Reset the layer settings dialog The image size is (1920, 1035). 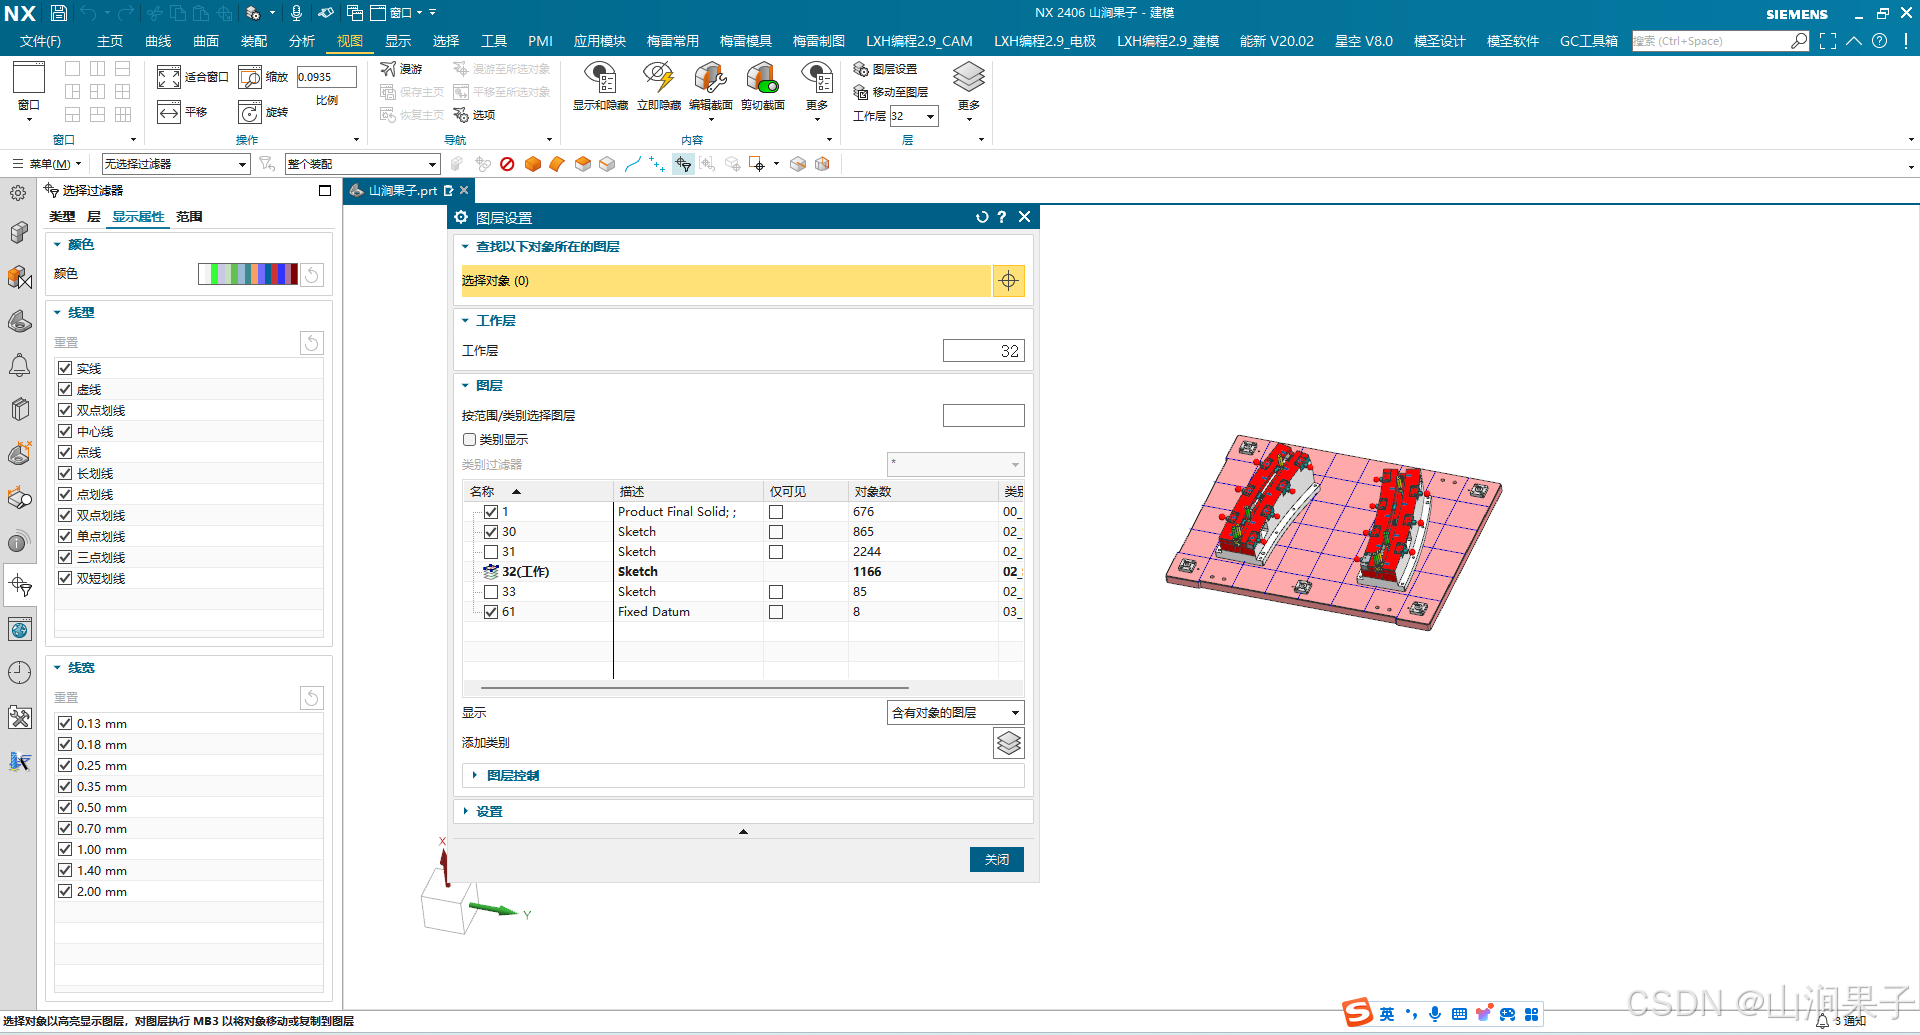982,217
